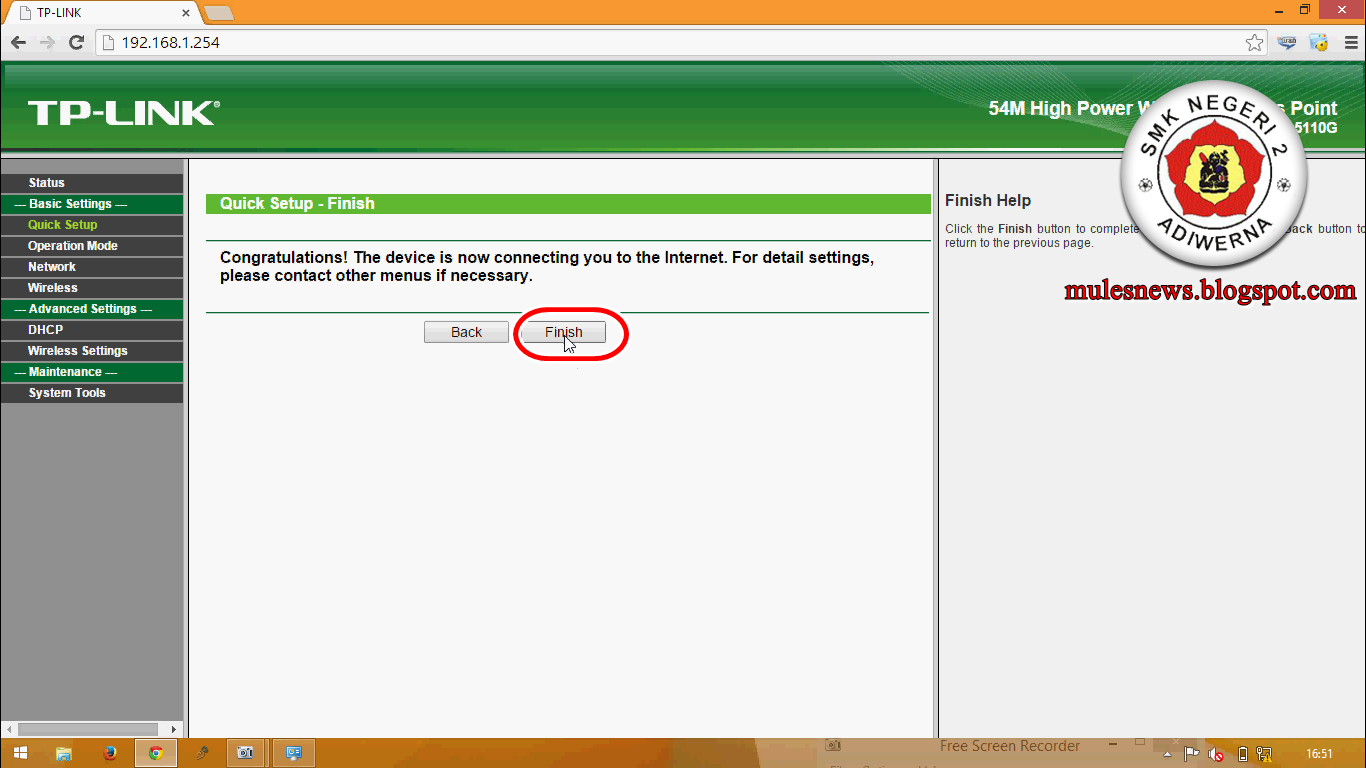Click the Quick Setup - Finish heading

[x=297, y=203]
